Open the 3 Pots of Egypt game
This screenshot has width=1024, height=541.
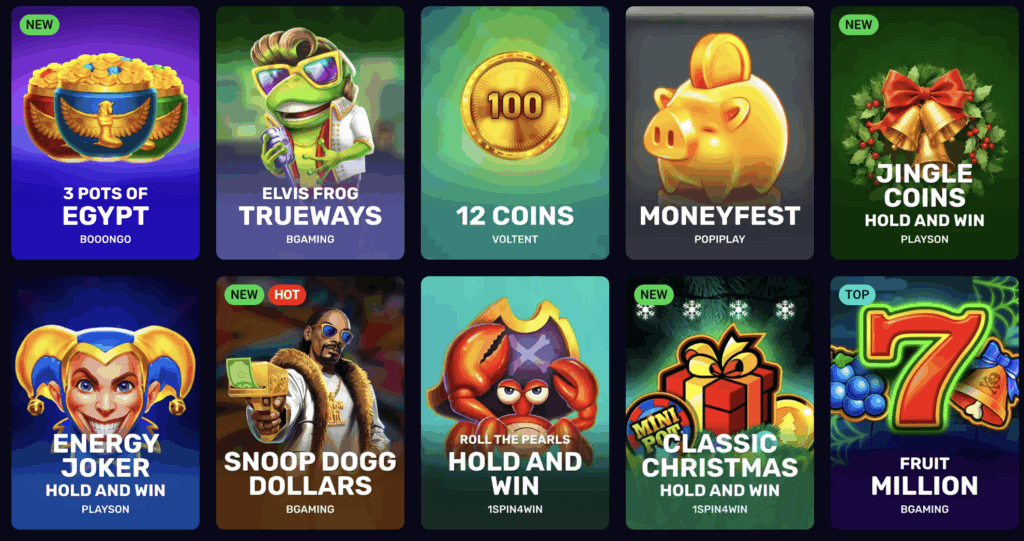click(x=105, y=133)
